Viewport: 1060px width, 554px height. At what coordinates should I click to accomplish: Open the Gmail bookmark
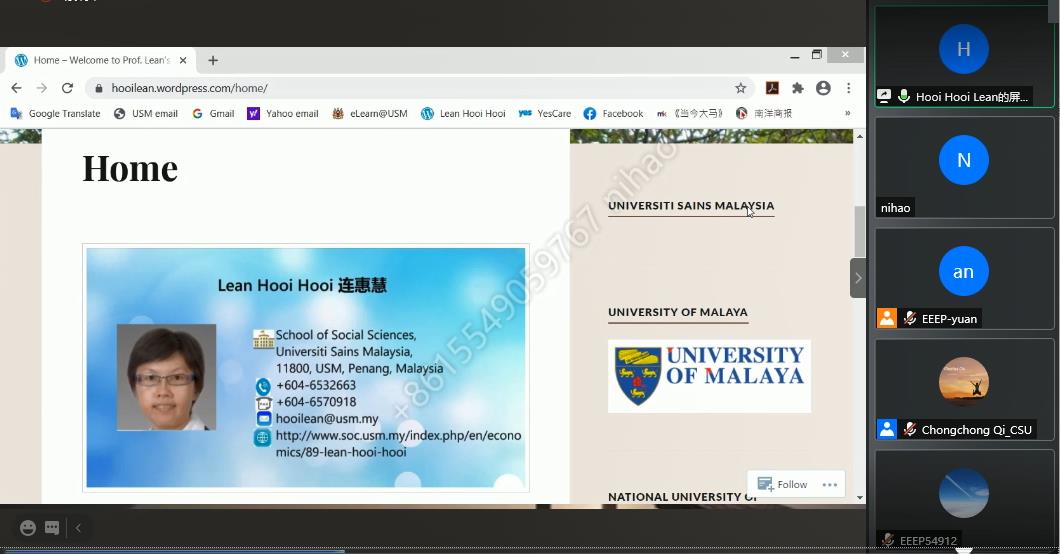[x=214, y=114]
